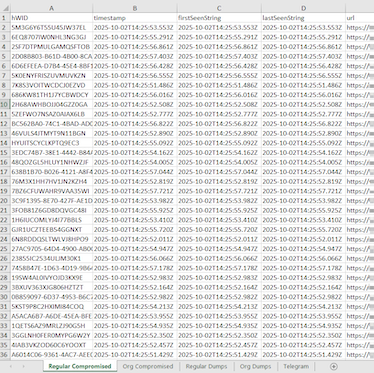Select hWID cell 2SF7DTPMULGAMQSFTOB
Viewport: 374px width, 373px height.
pyautogui.click(x=51, y=47)
